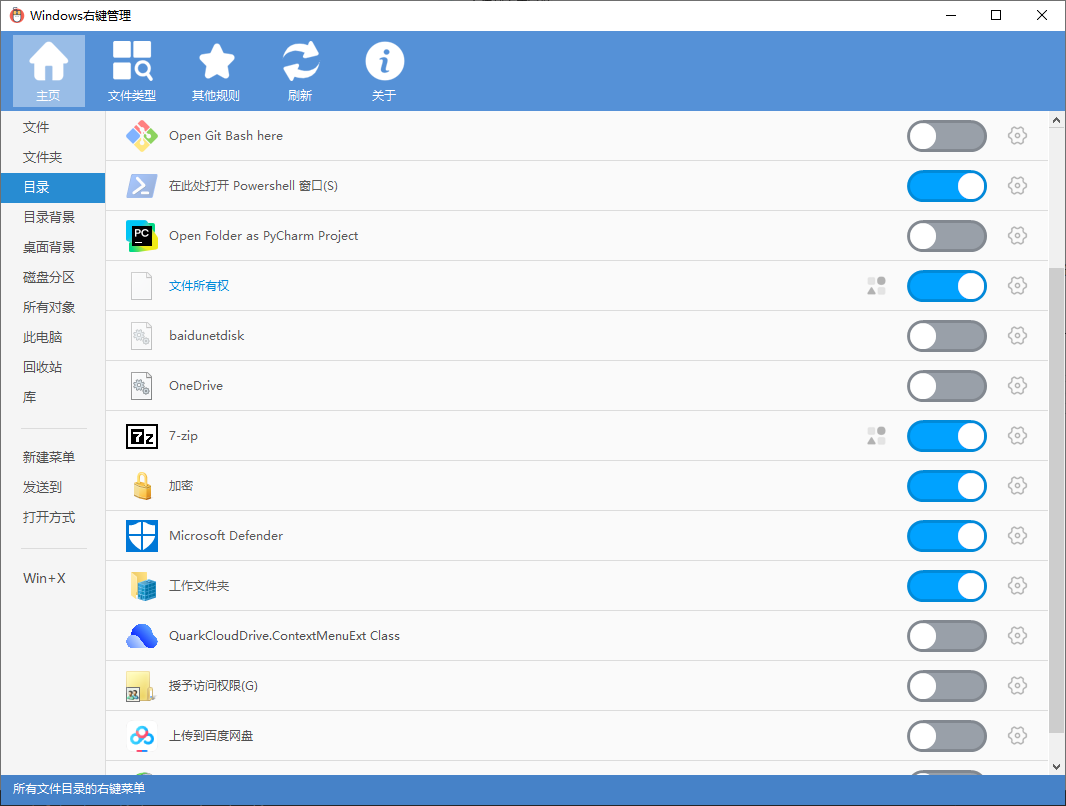Disable the Powershell 窗口 toggle
The width and height of the screenshot is (1066, 806).
pyautogui.click(x=946, y=186)
